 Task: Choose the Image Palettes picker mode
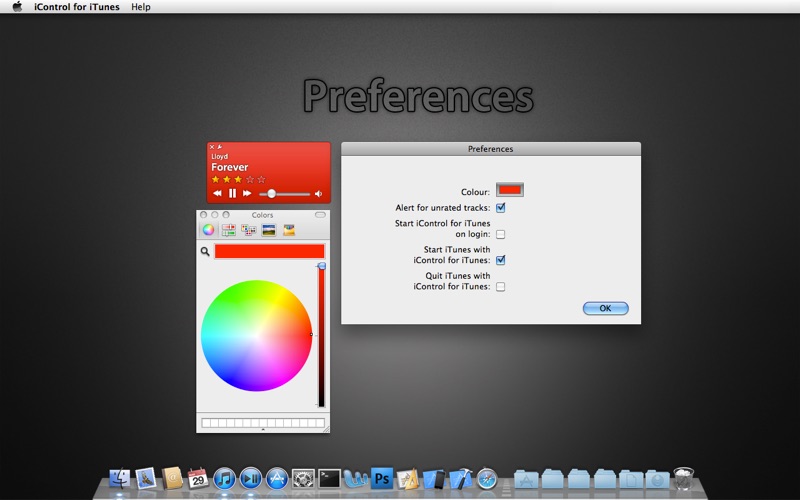[268, 230]
